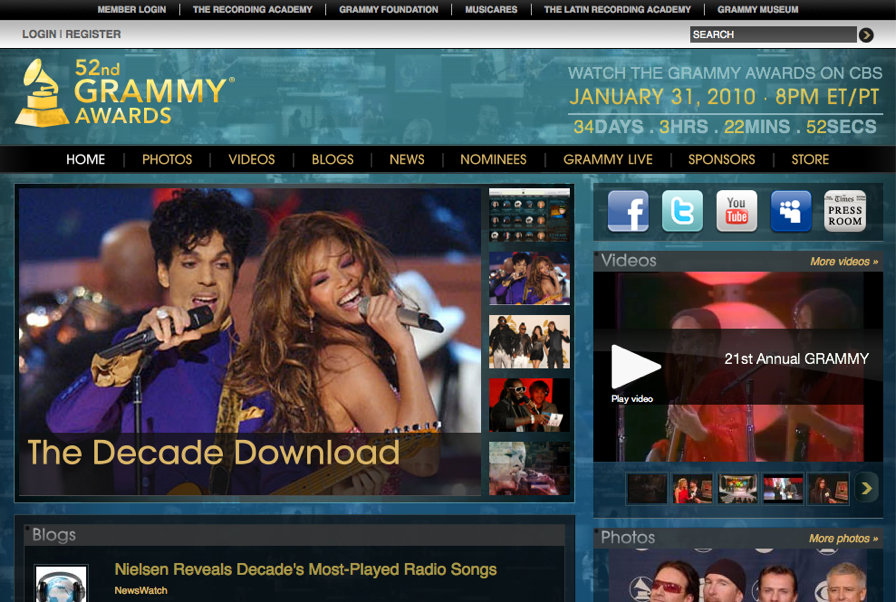Open More photos link

click(841, 537)
